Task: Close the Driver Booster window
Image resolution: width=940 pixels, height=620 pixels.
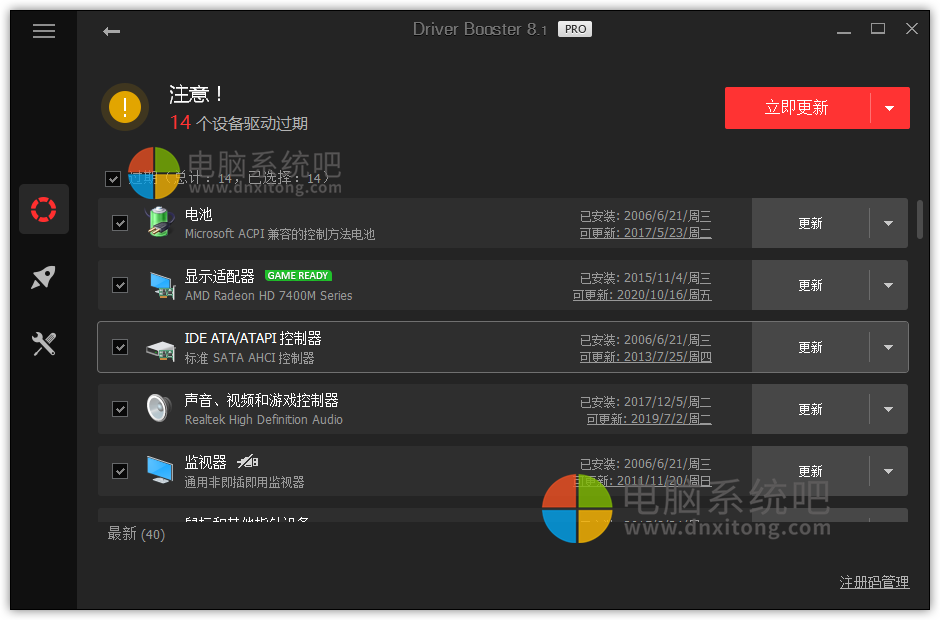Action: pos(912,28)
